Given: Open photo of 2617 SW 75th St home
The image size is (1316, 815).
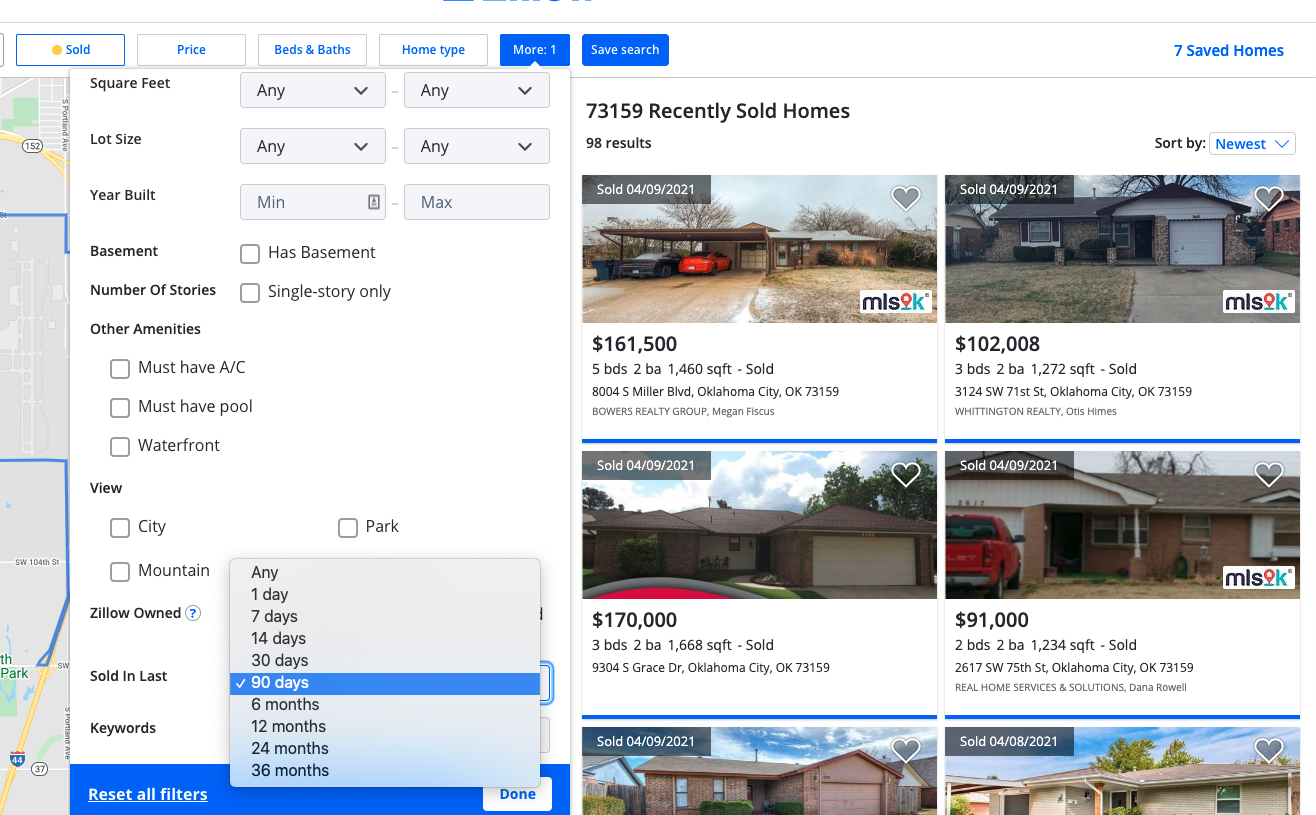Looking at the screenshot, I should [1122, 525].
